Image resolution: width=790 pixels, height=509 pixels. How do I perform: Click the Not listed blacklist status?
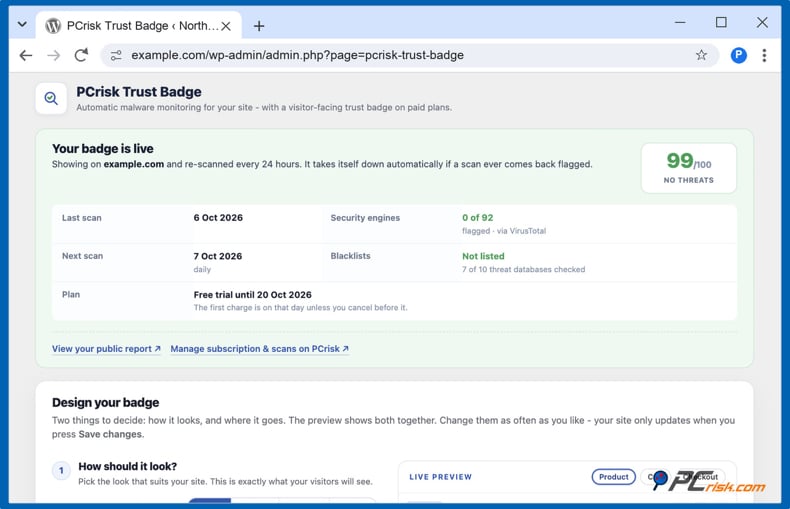pos(483,256)
